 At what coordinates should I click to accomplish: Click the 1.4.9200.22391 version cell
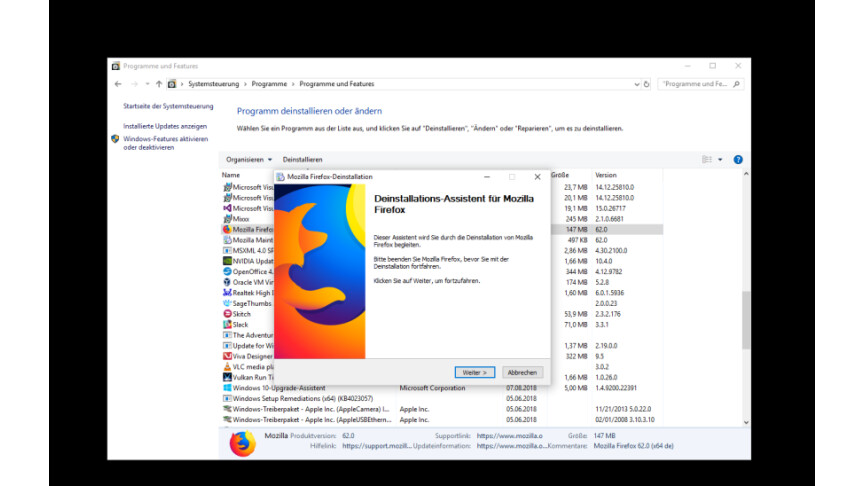pos(616,388)
